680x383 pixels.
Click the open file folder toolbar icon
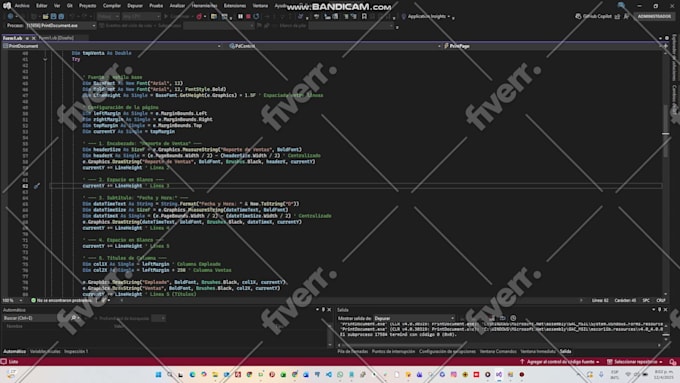(46, 16)
